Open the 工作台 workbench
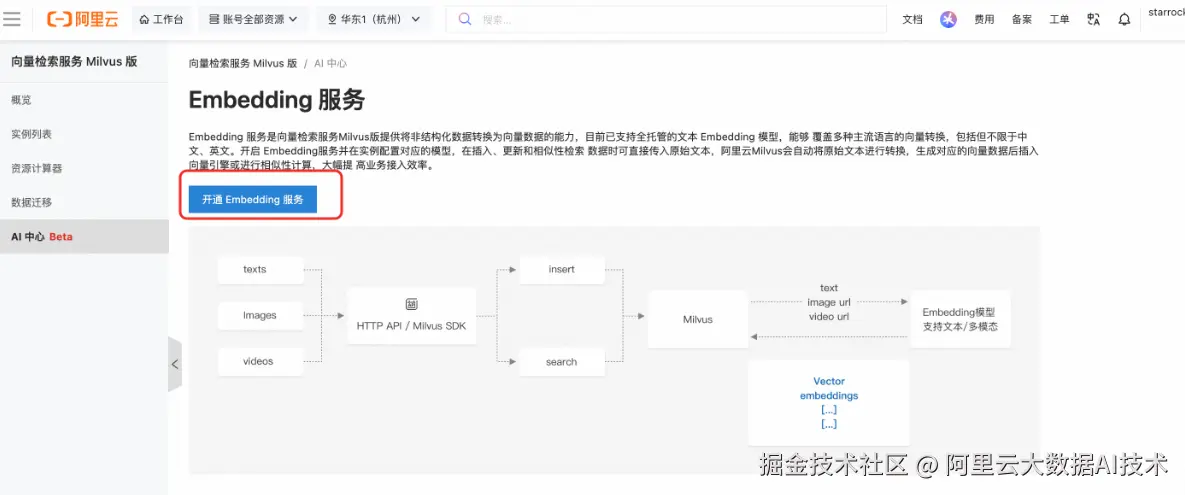The image size is (1185, 495). click(162, 20)
